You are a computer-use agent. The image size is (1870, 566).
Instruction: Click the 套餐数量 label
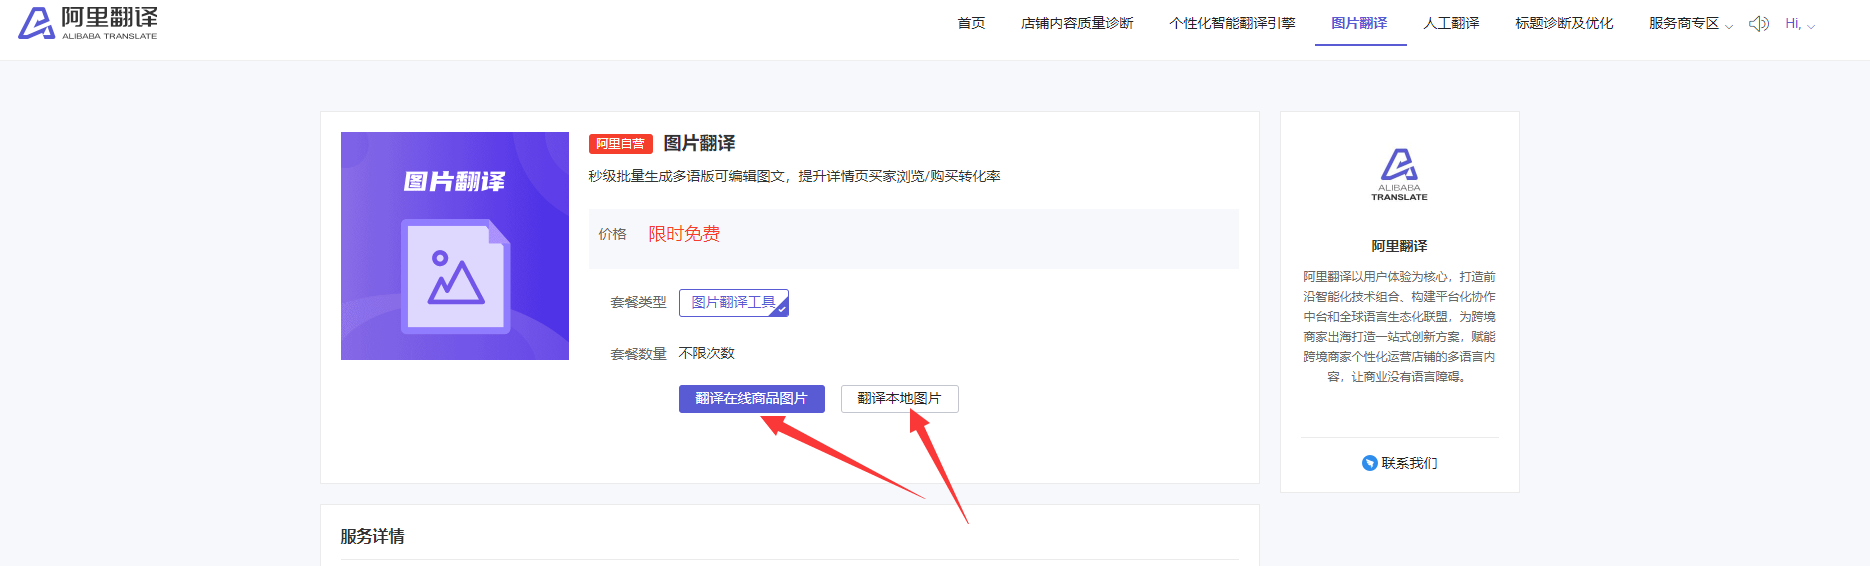pyautogui.click(x=638, y=354)
